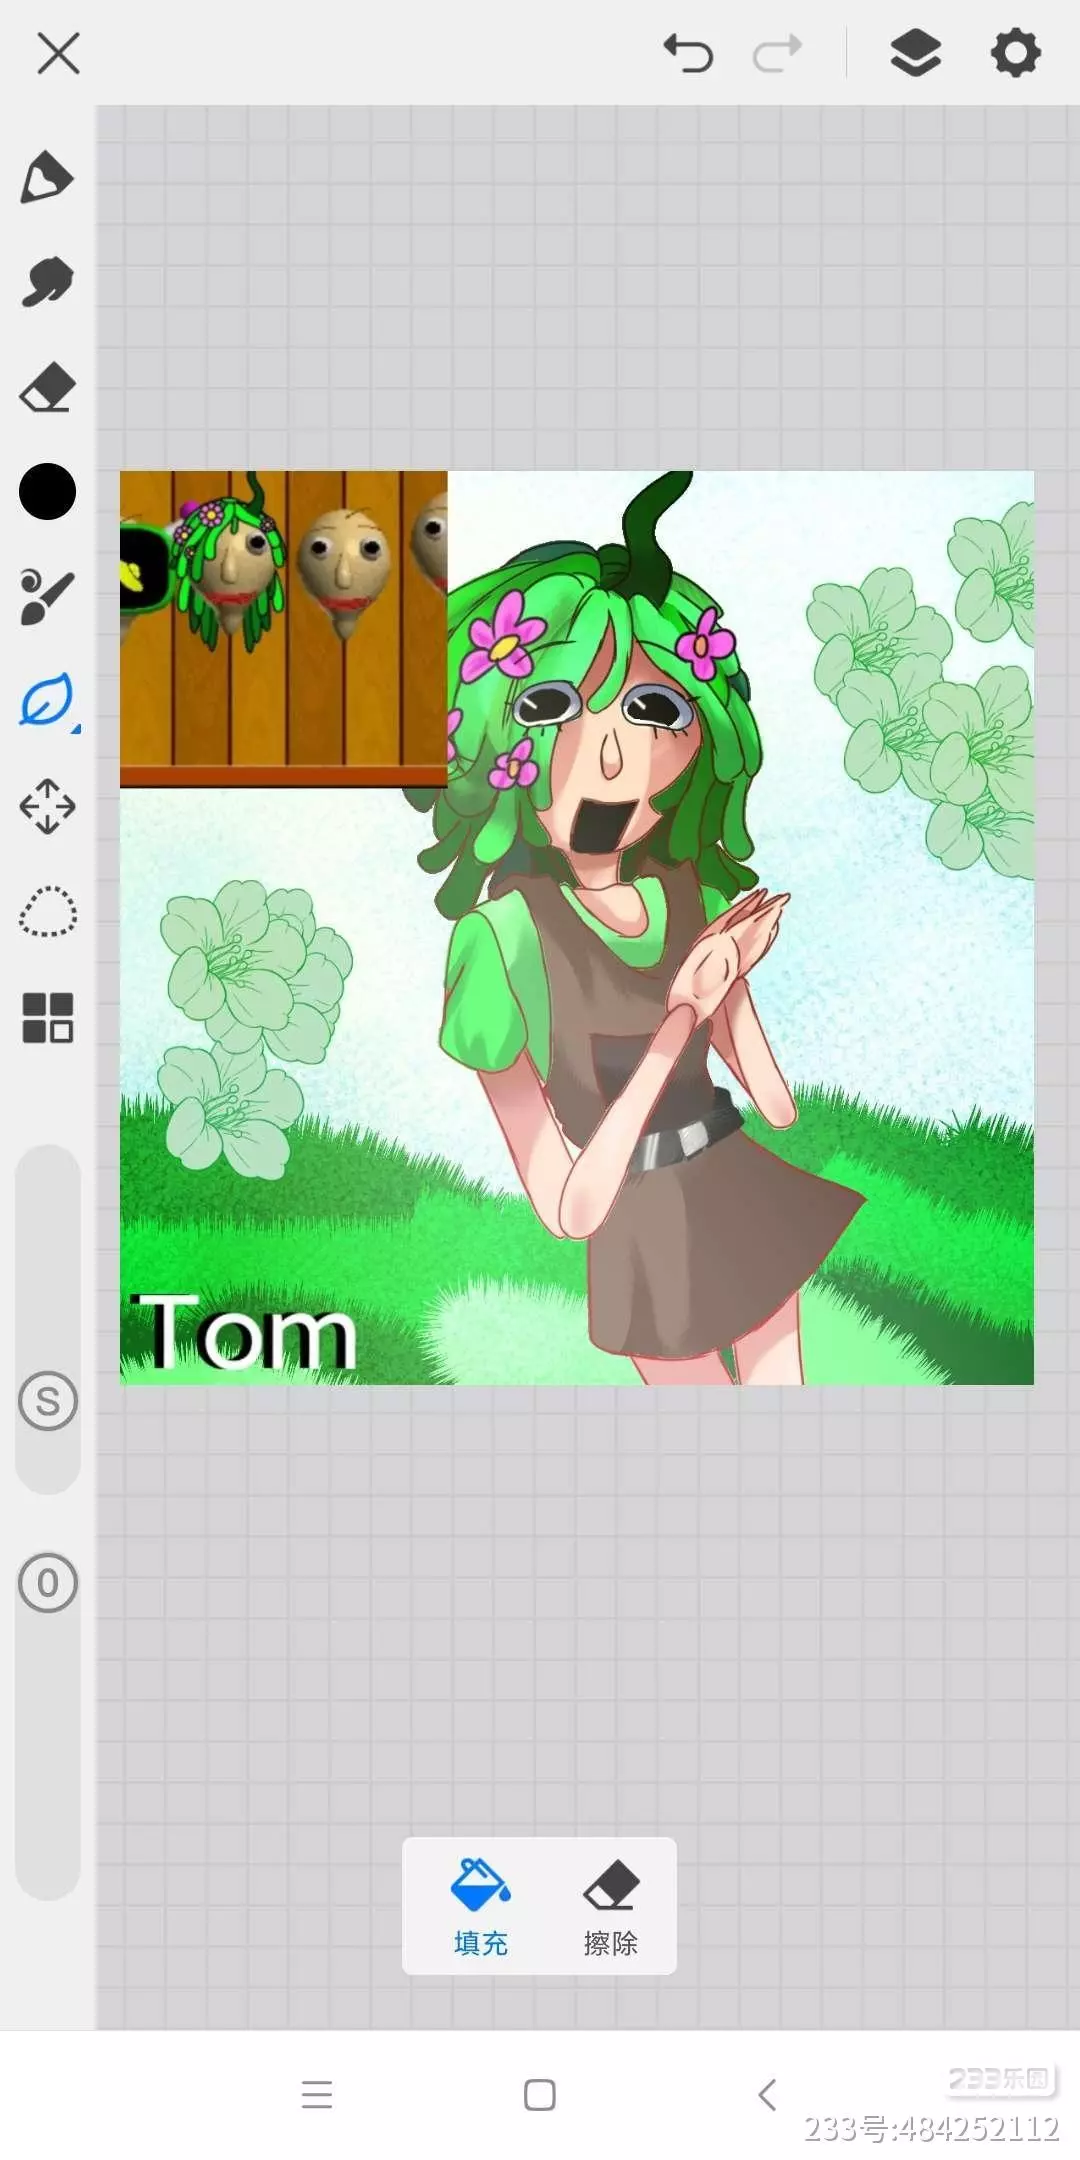The width and height of the screenshot is (1080, 2160).
Task: Open the black color swatch
Action: (x=47, y=492)
